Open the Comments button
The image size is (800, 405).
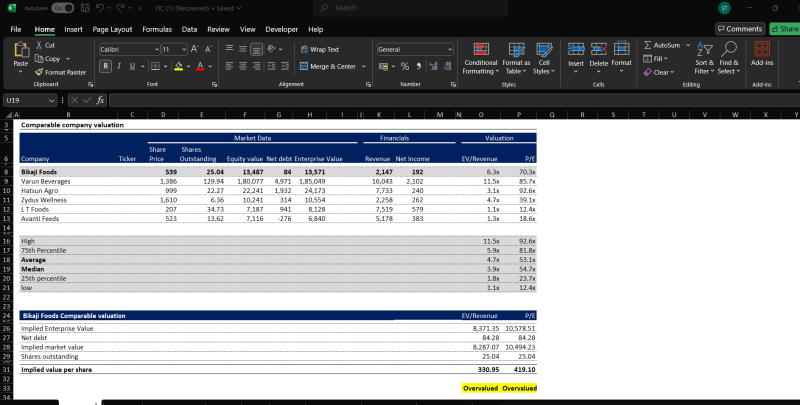(740, 29)
